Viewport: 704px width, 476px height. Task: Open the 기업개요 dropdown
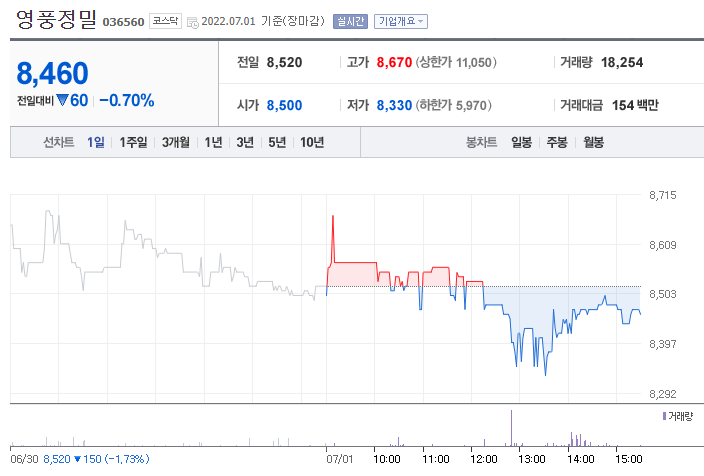[400, 22]
